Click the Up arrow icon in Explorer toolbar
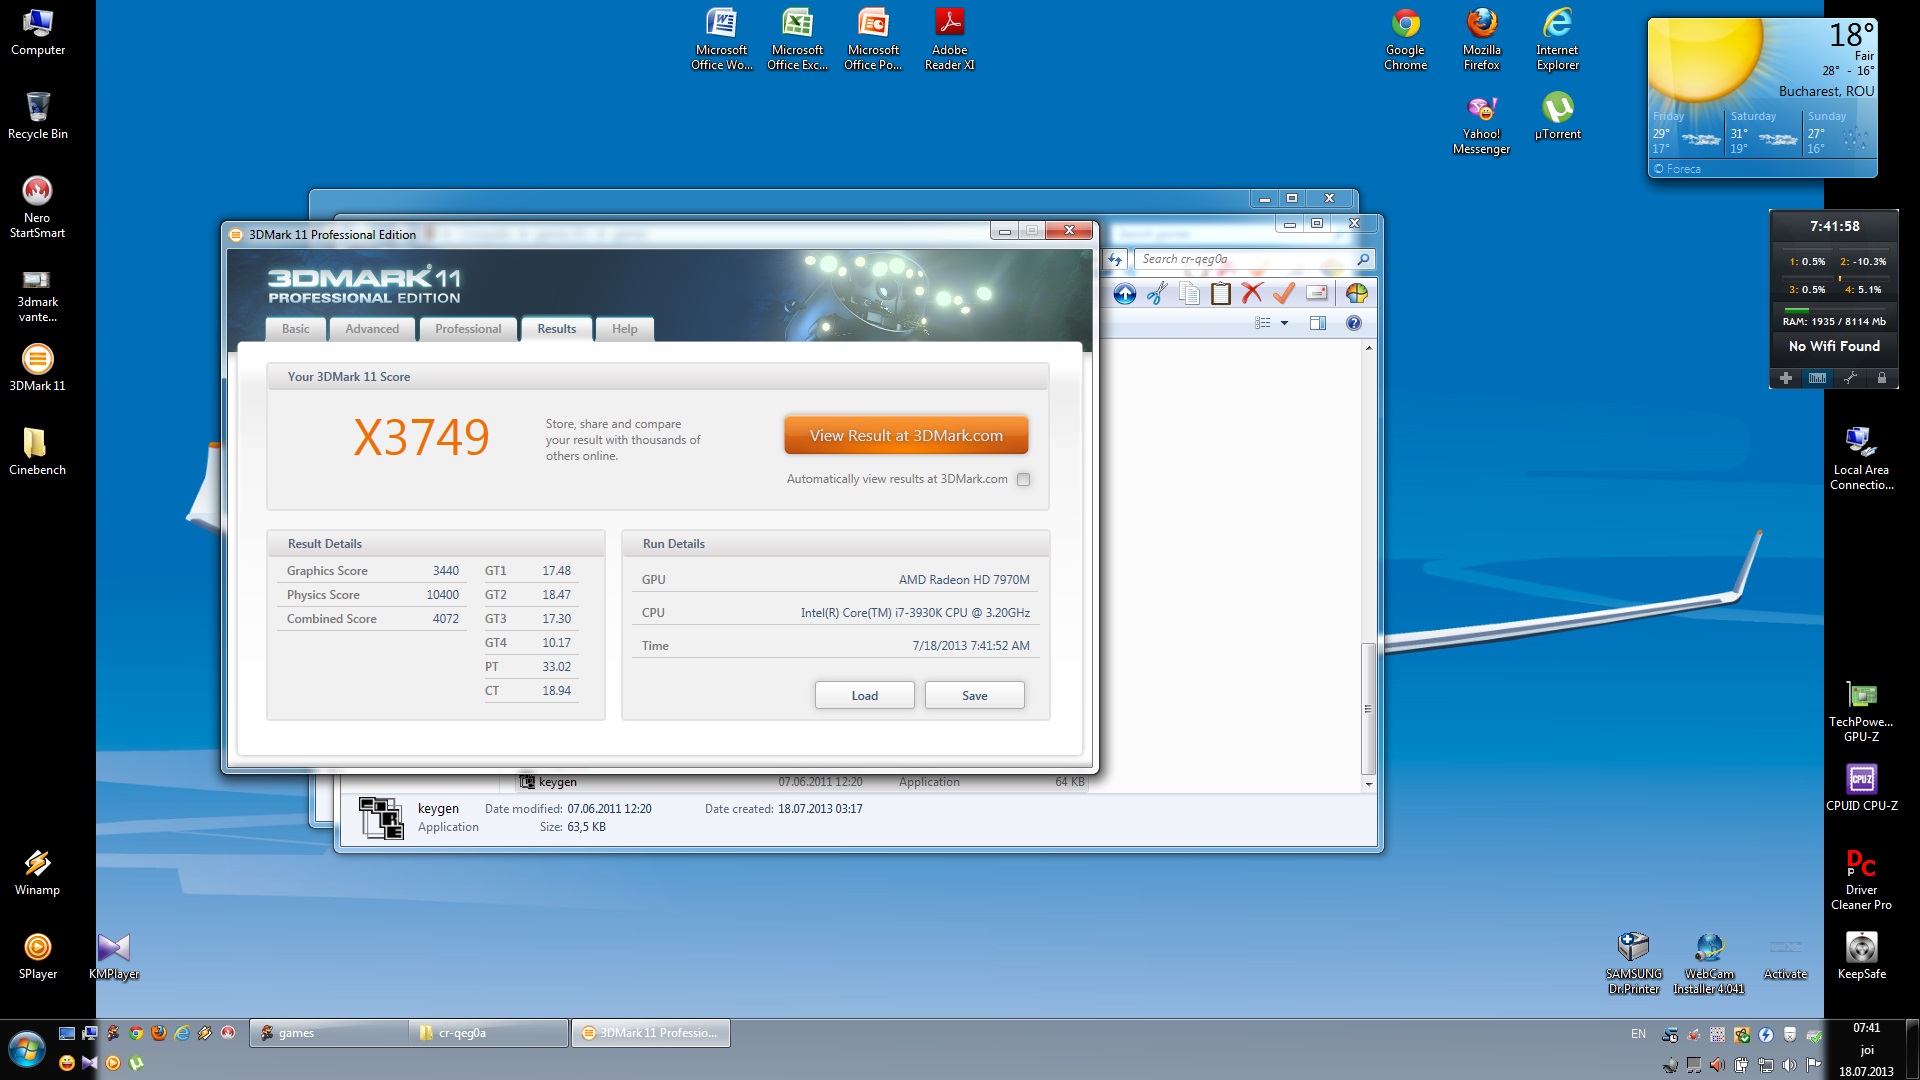Screen dimensions: 1920x1080 point(1125,294)
